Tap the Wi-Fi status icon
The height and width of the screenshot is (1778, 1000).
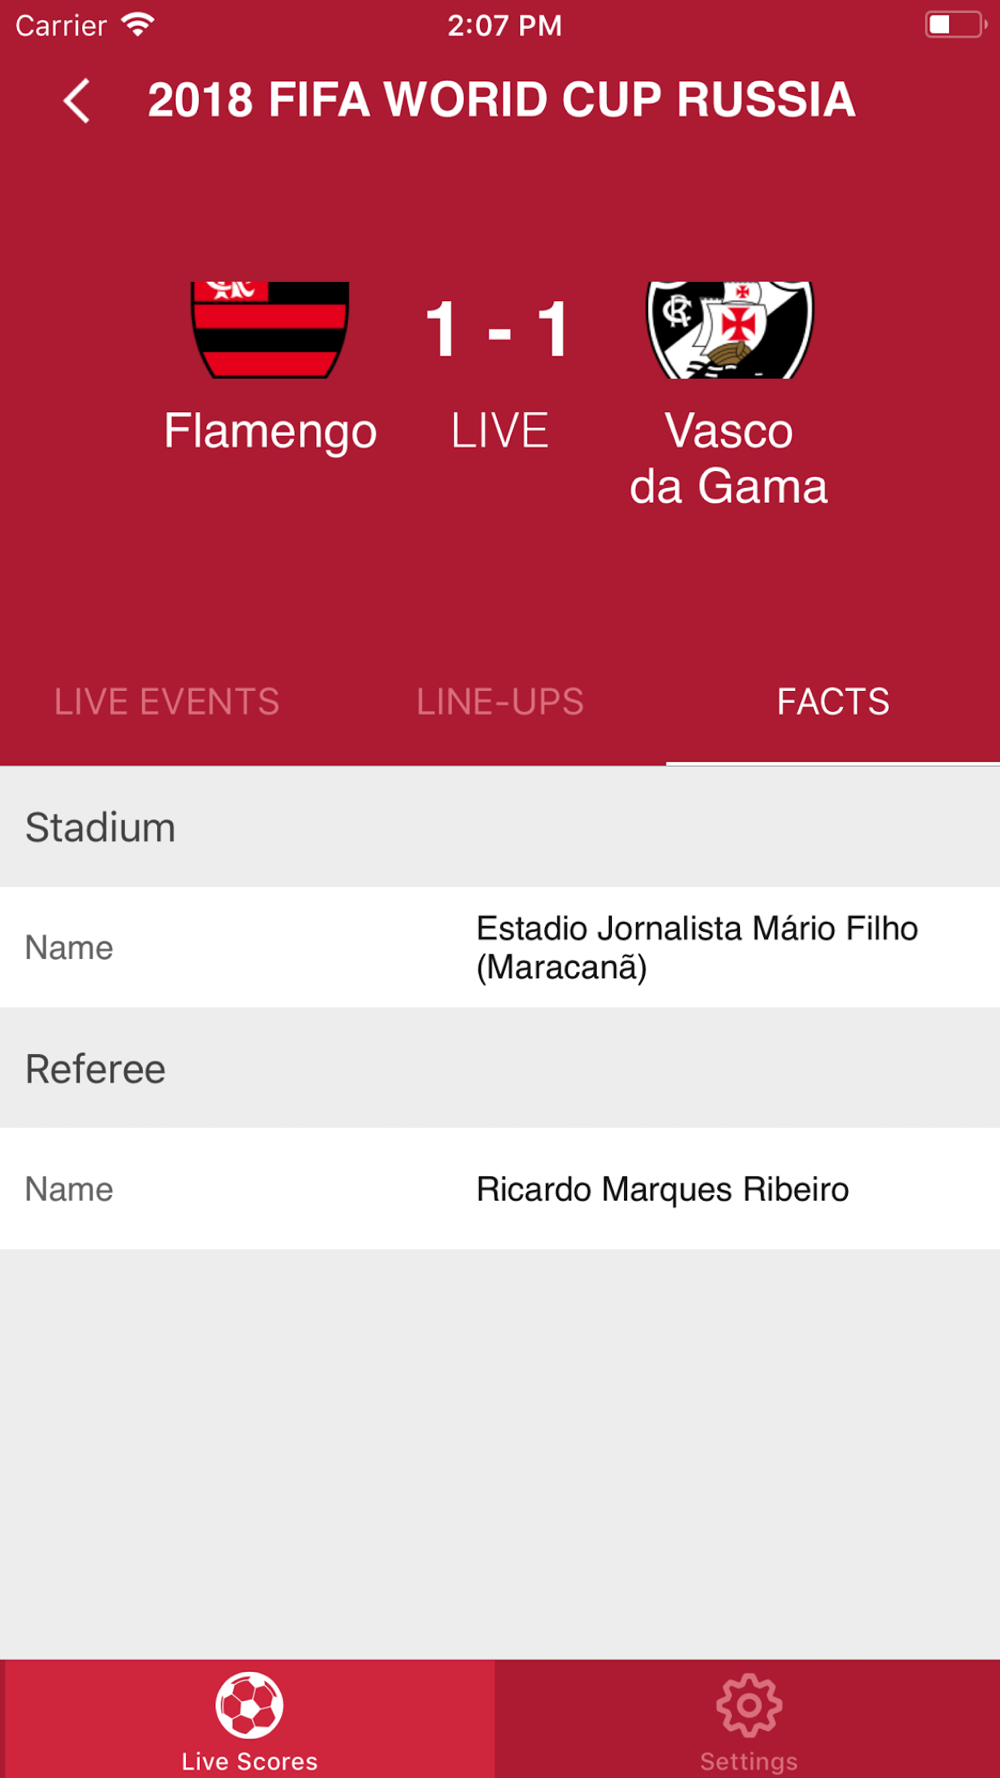tap(137, 25)
